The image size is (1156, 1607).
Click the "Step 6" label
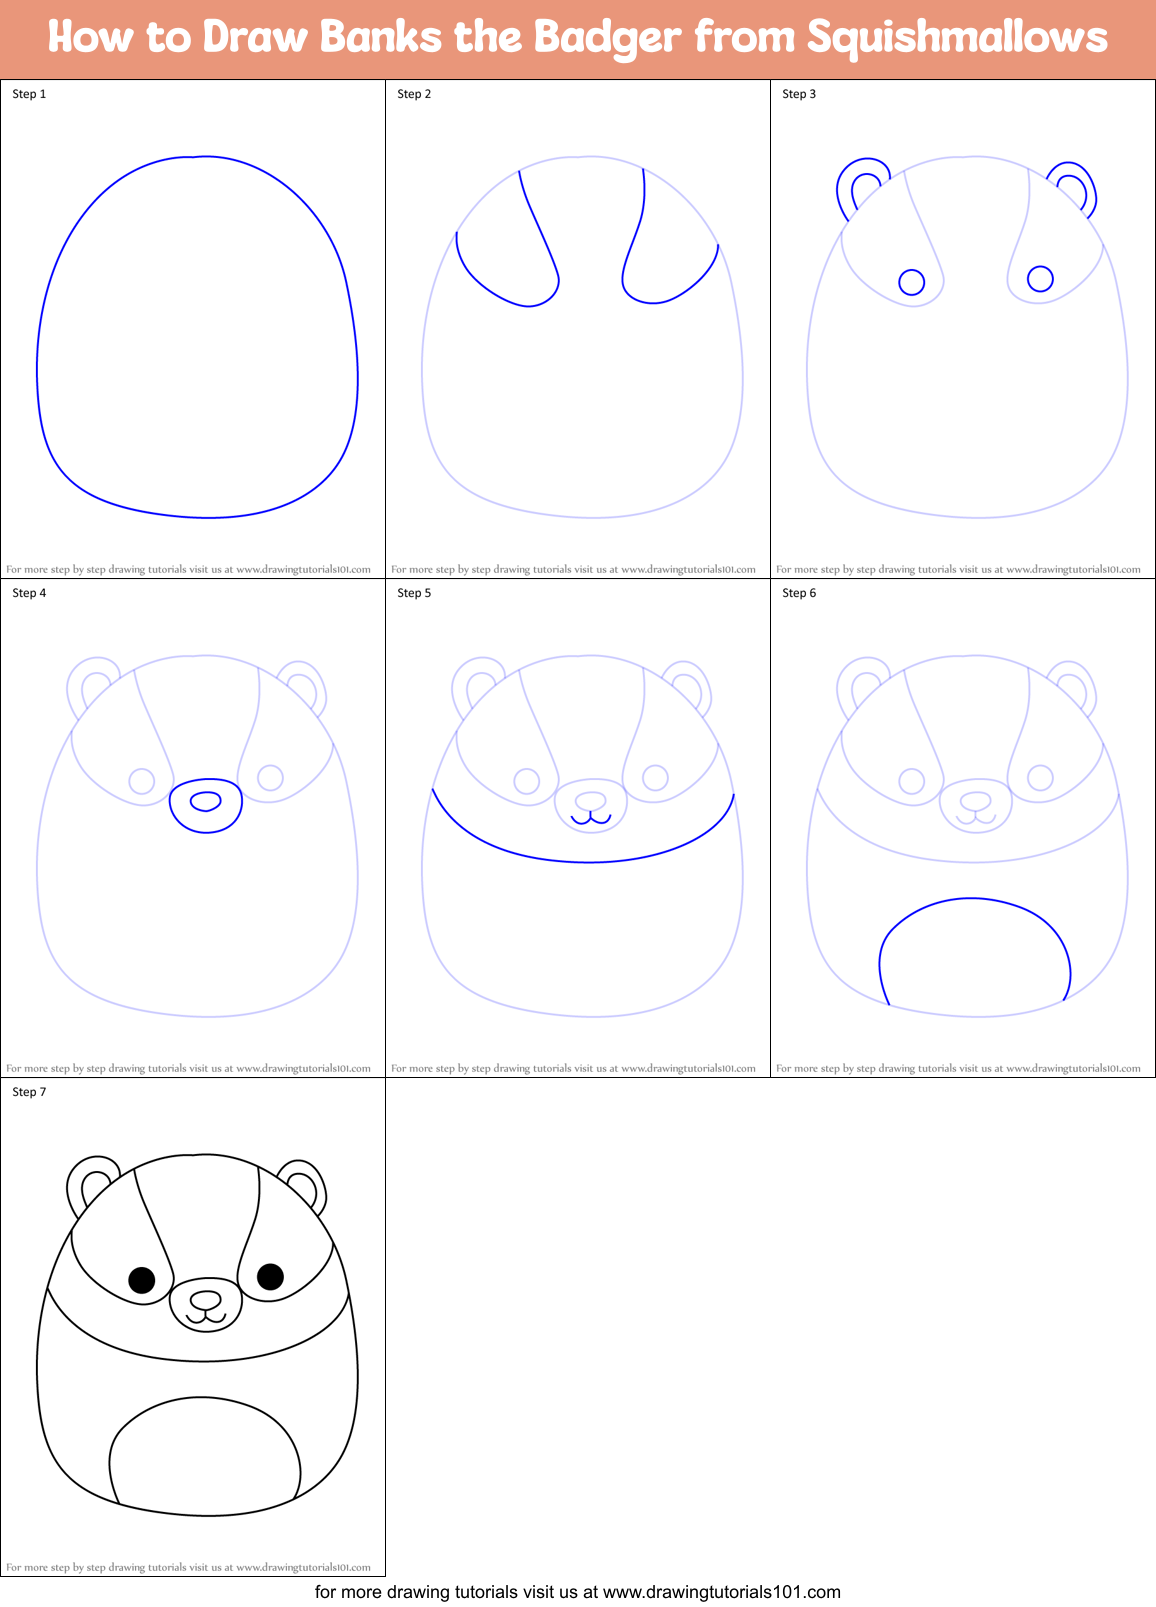point(799,593)
